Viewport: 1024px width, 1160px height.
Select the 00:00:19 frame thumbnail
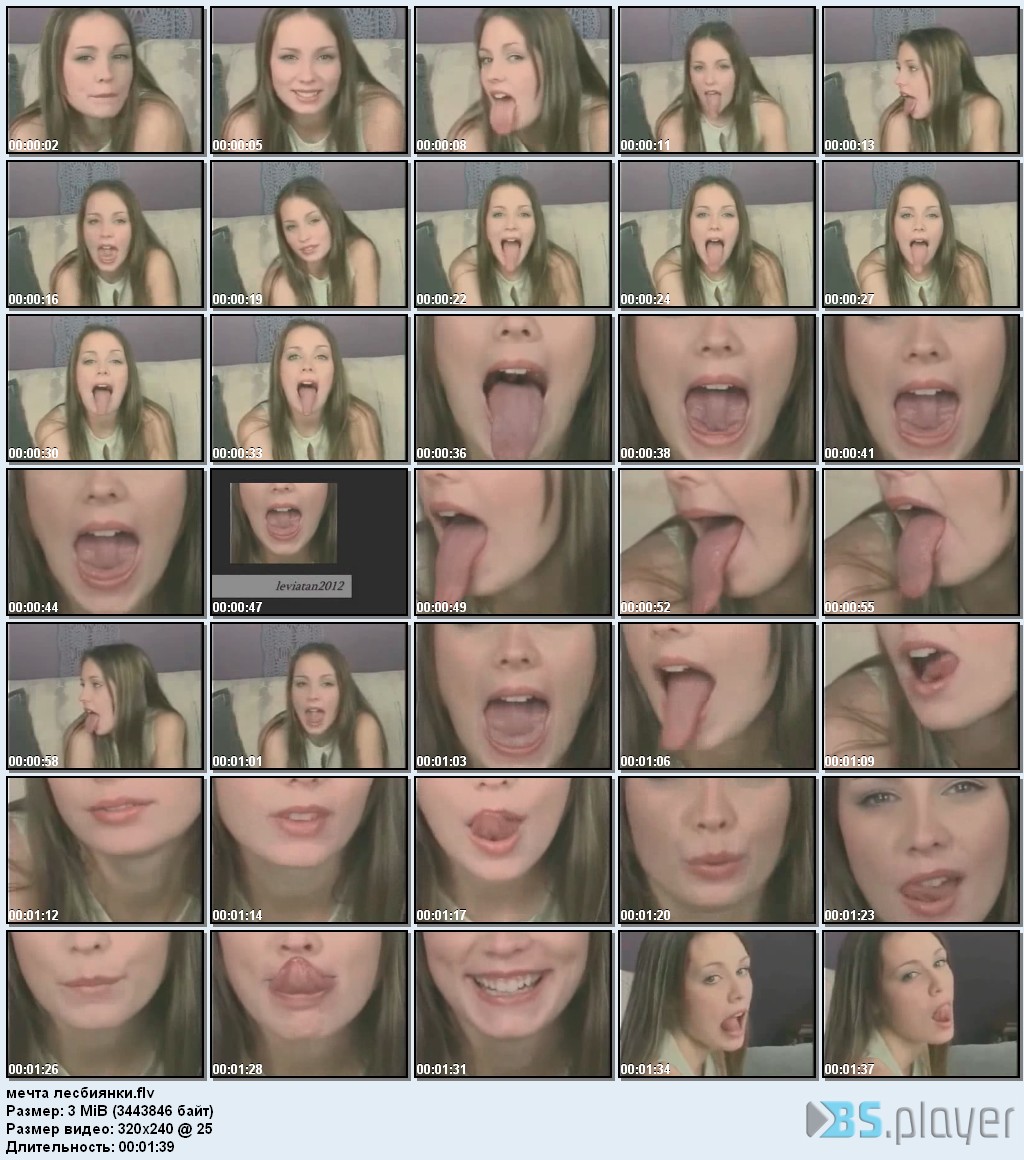pyautogui.click(x=310, y=234)
